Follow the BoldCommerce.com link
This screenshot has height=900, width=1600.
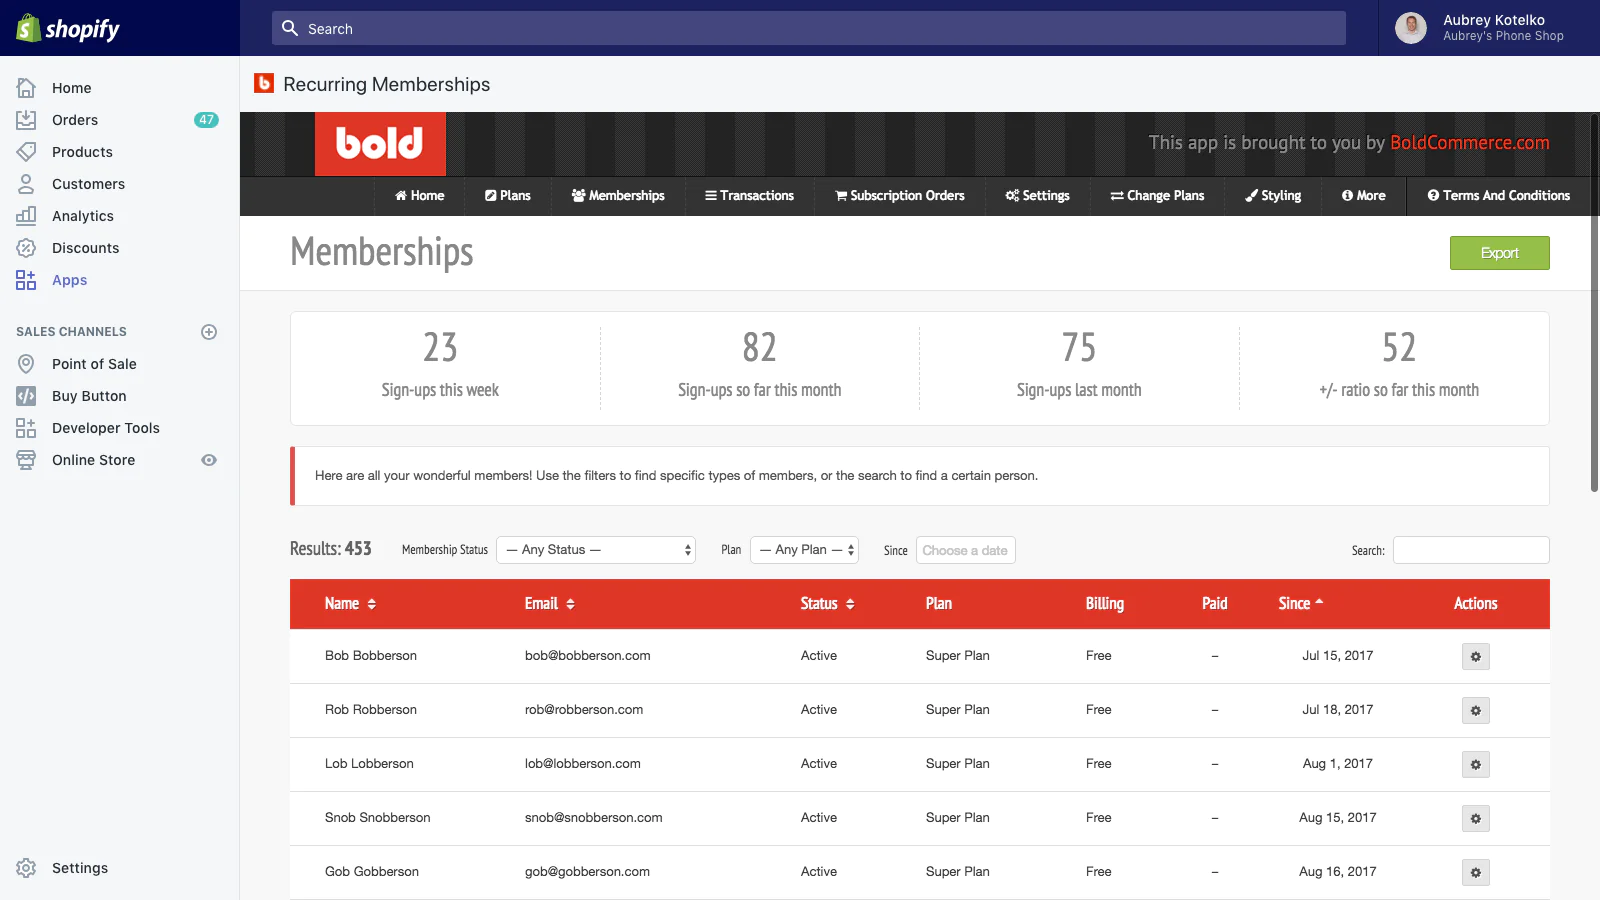coord(1469,143)
